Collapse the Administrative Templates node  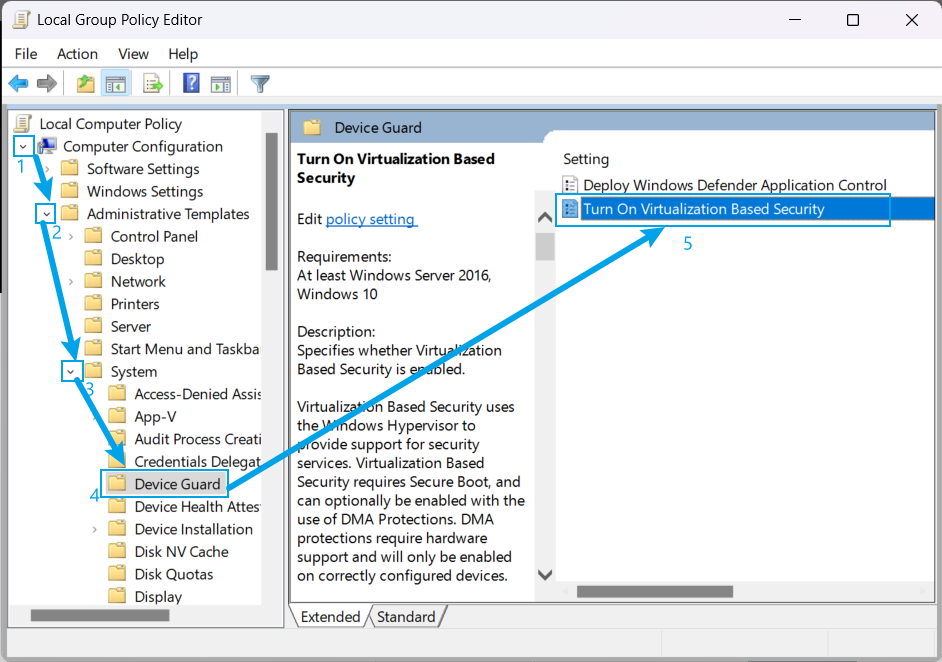(x=46, y=214)
